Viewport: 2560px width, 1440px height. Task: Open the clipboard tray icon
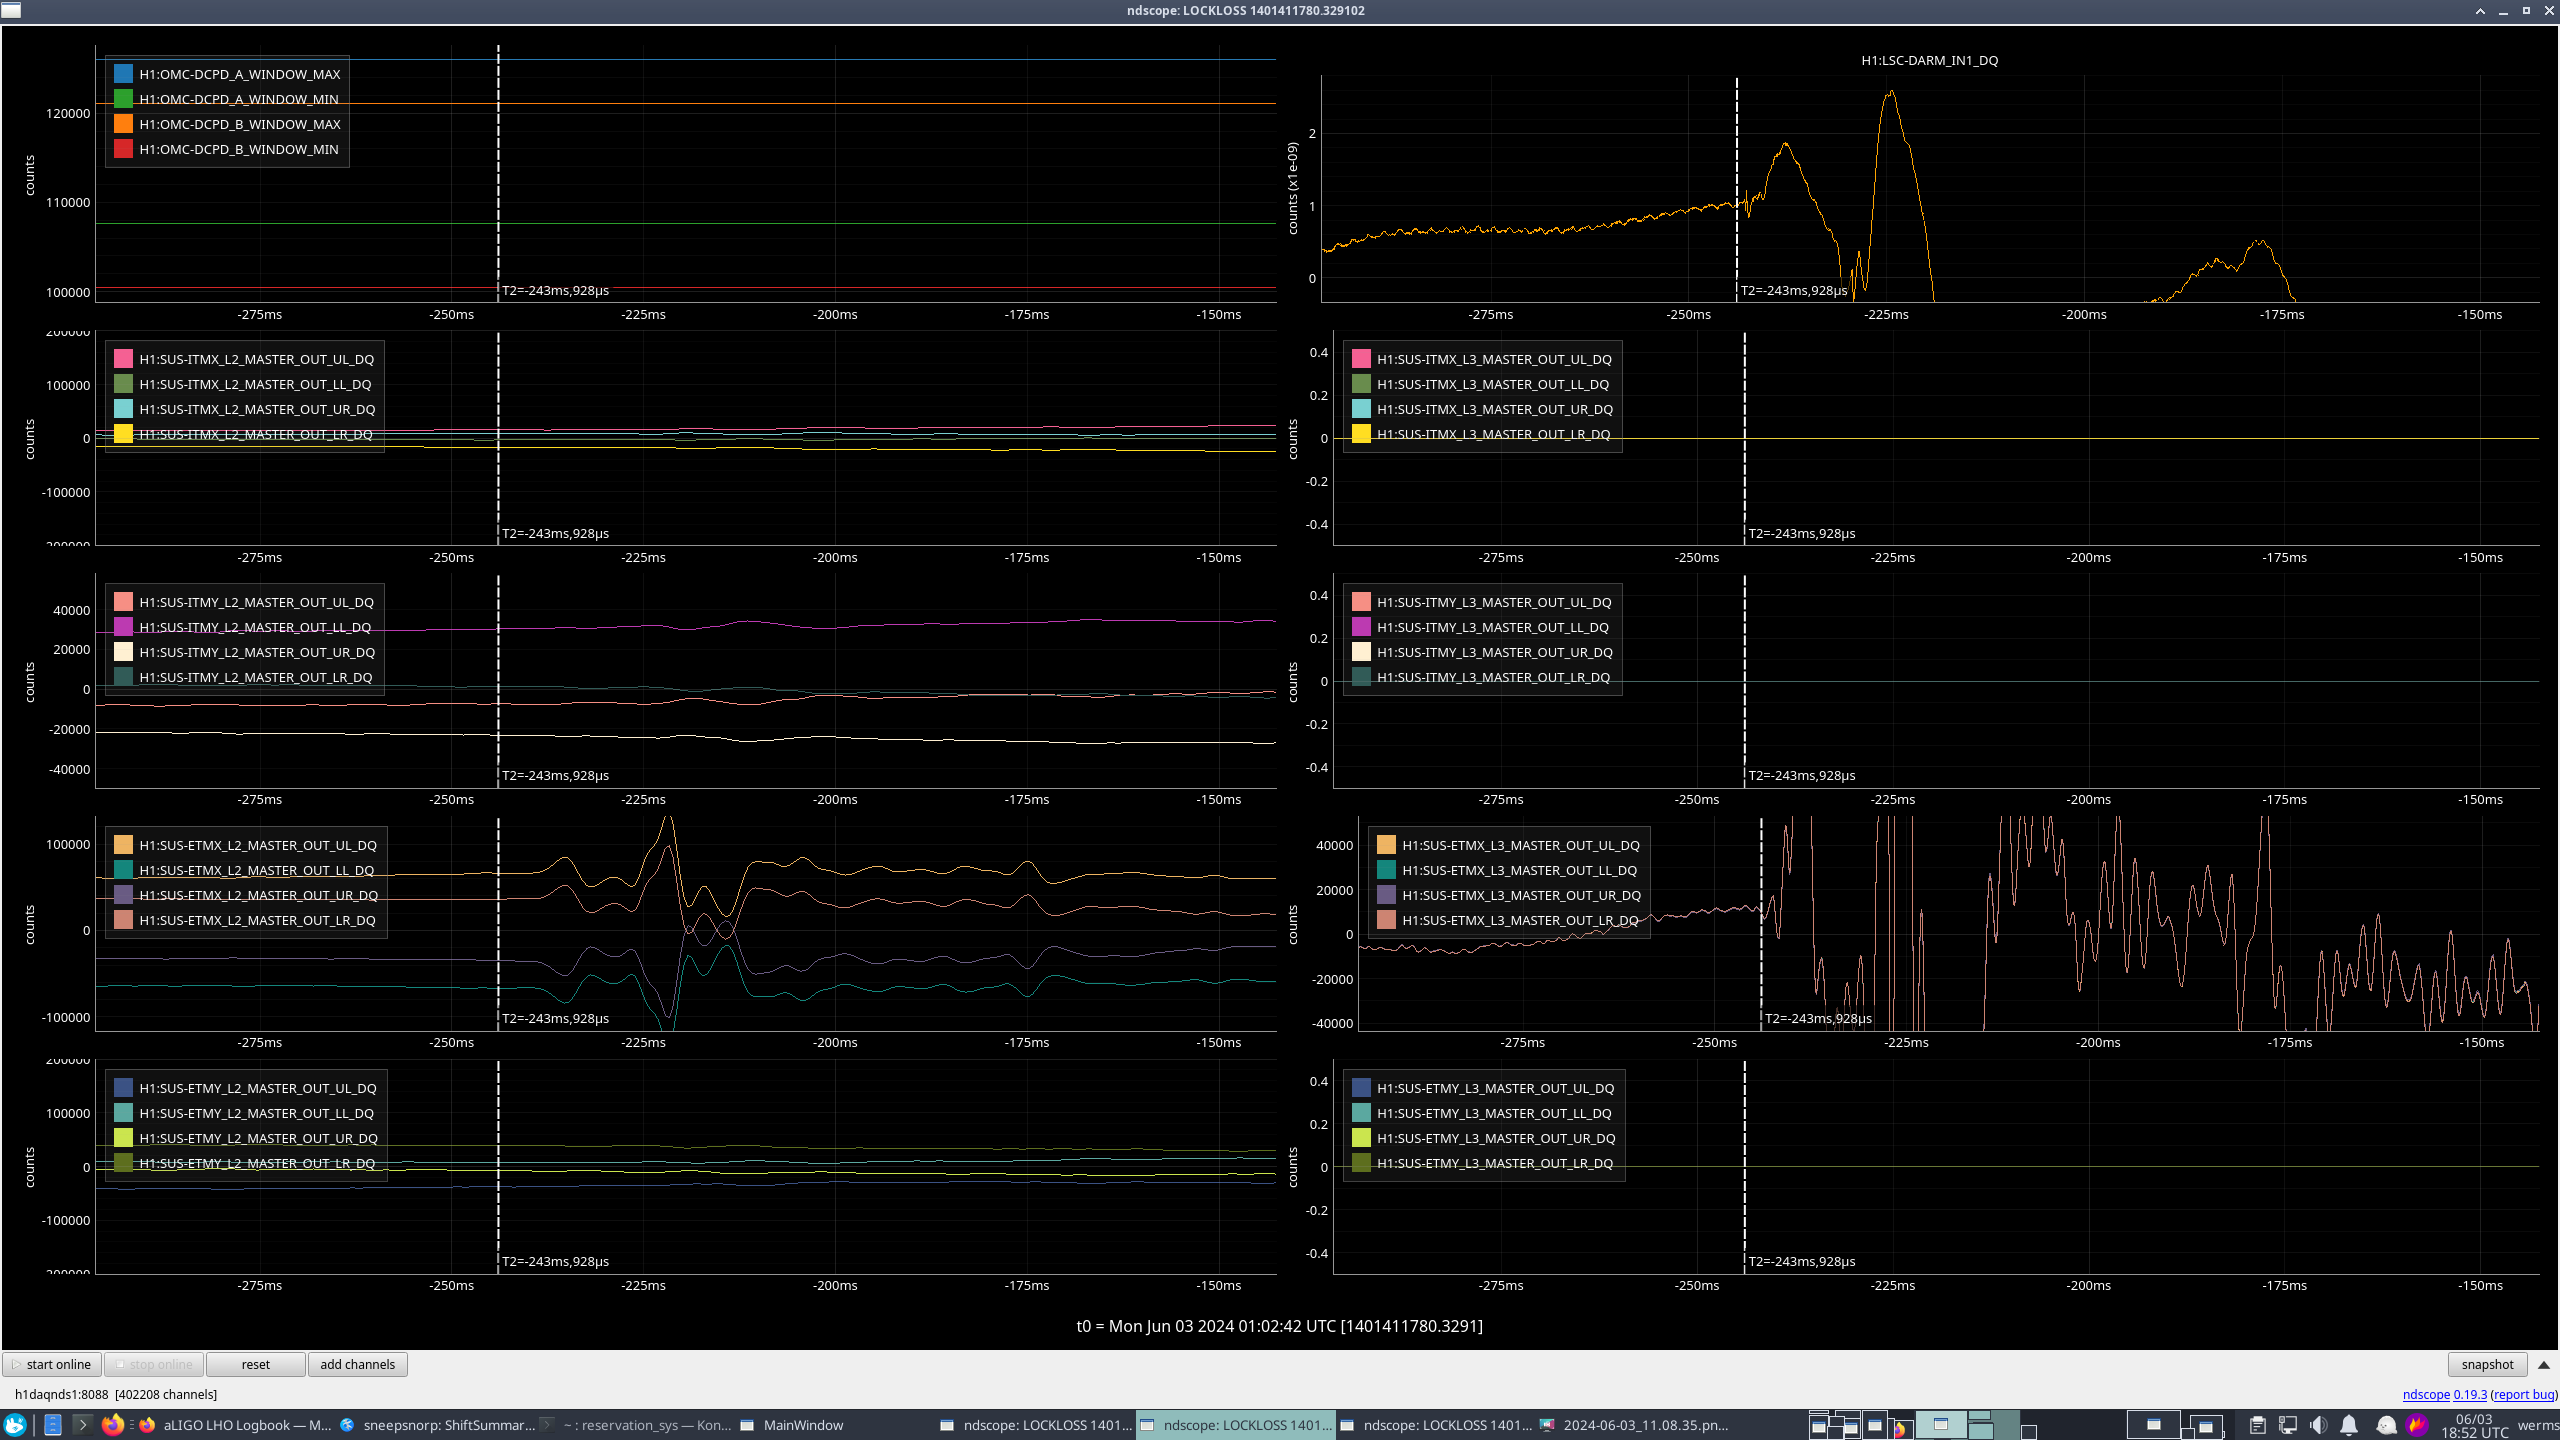(x=2257, y=1425)
